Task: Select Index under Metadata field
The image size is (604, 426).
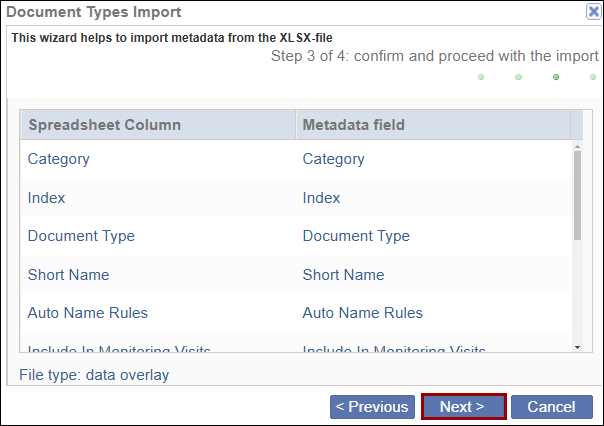Action: point(321,198)
